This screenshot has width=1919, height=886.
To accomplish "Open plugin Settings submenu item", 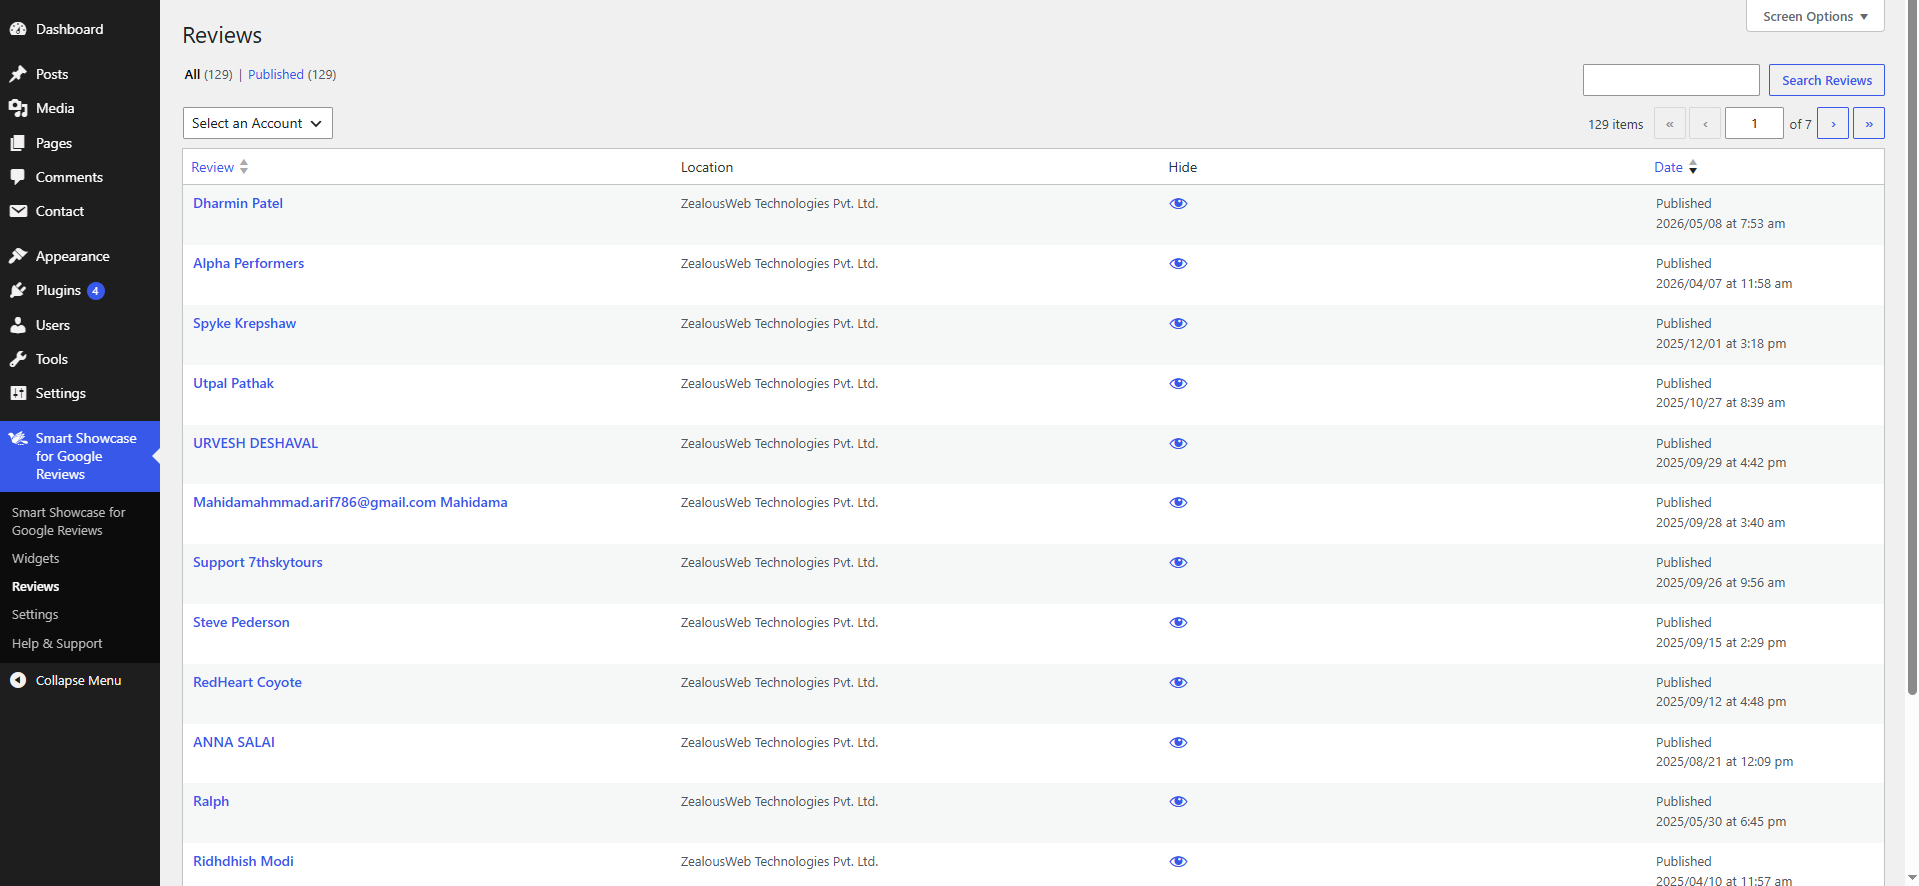I will 35,614.
